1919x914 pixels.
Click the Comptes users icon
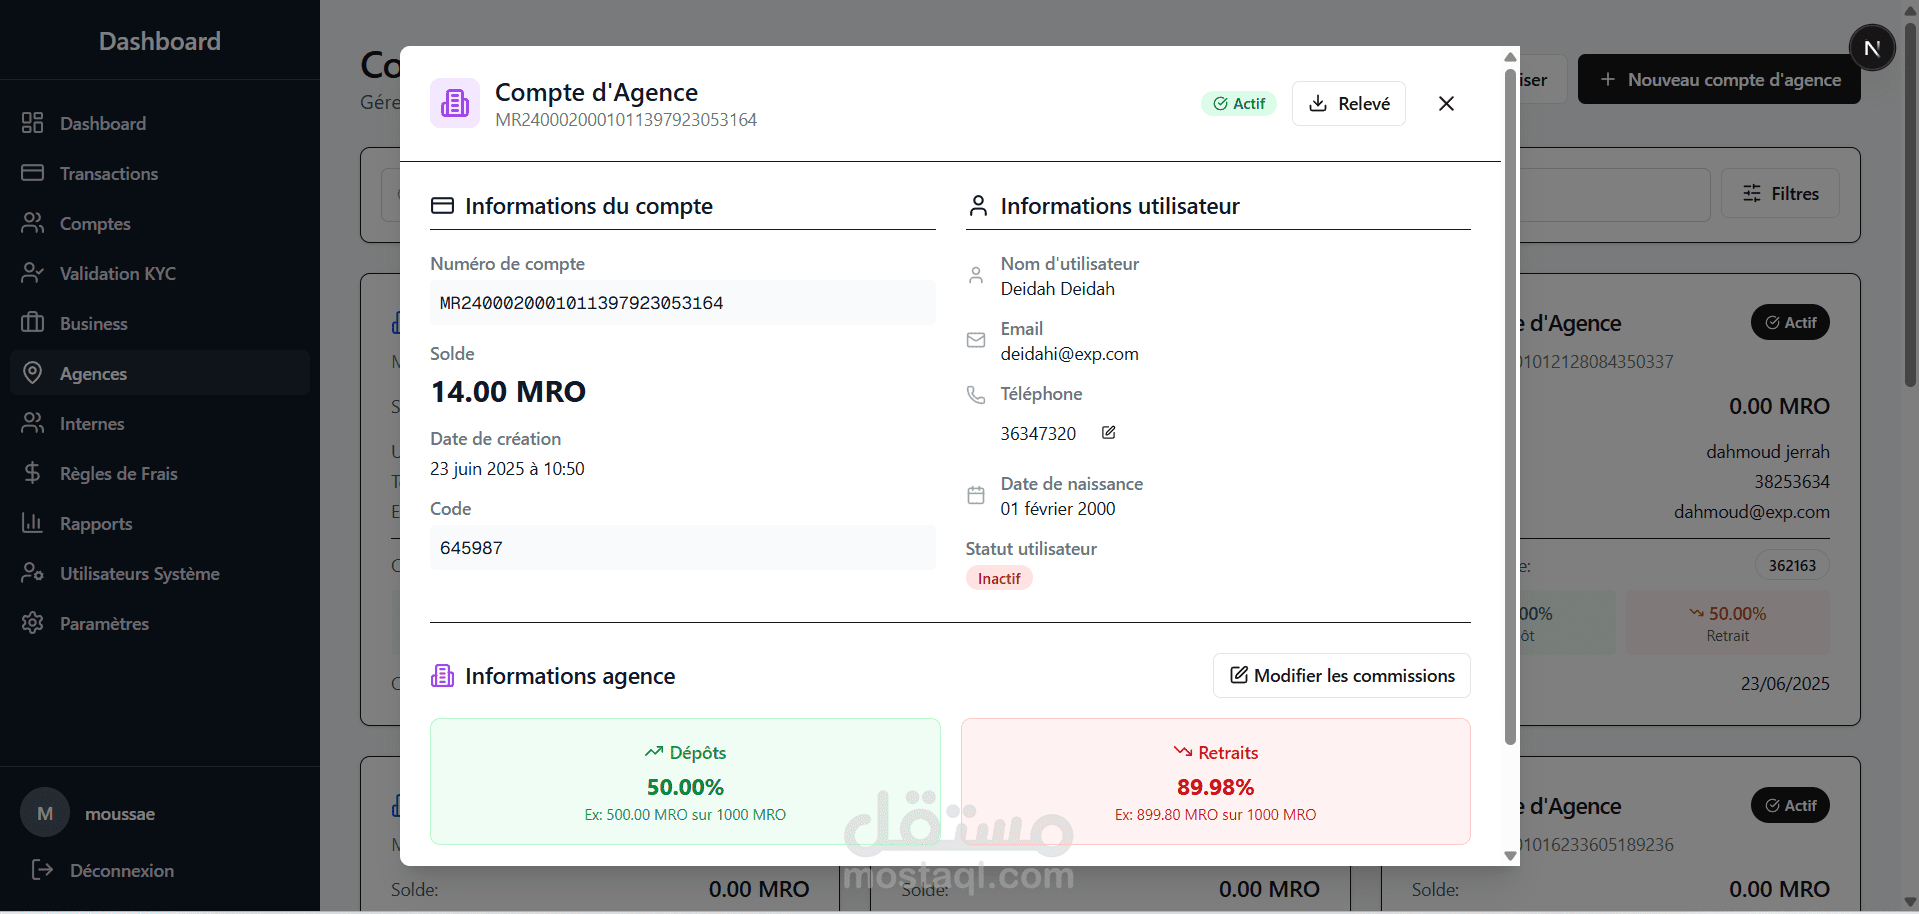click(32, 222)
